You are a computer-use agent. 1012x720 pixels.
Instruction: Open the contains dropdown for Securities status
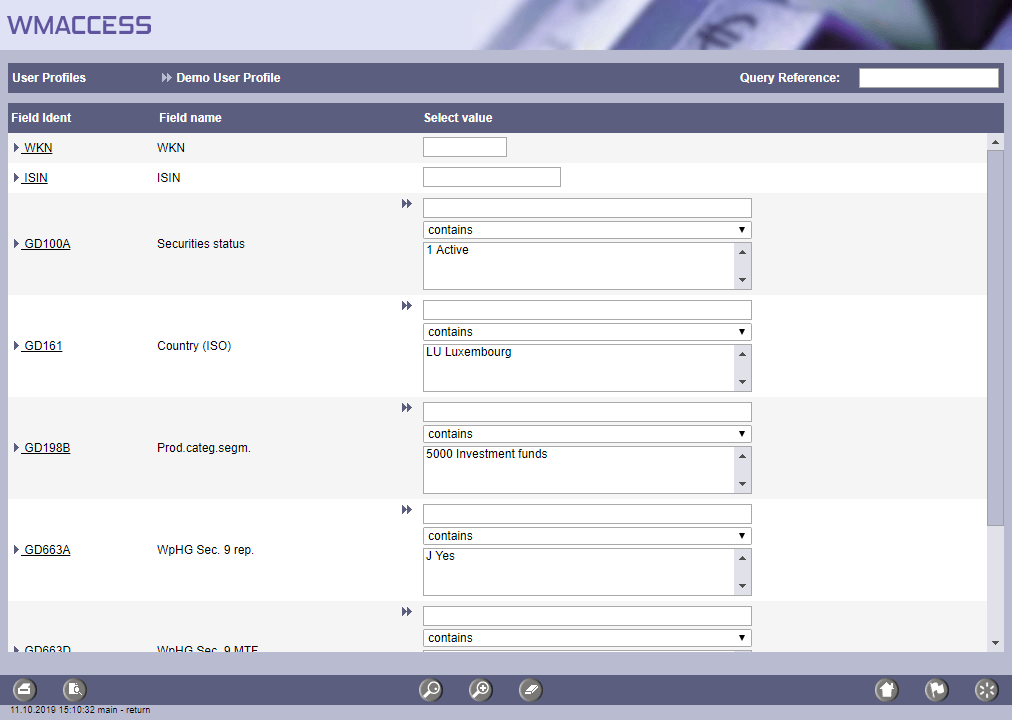(x=587, y=230)
